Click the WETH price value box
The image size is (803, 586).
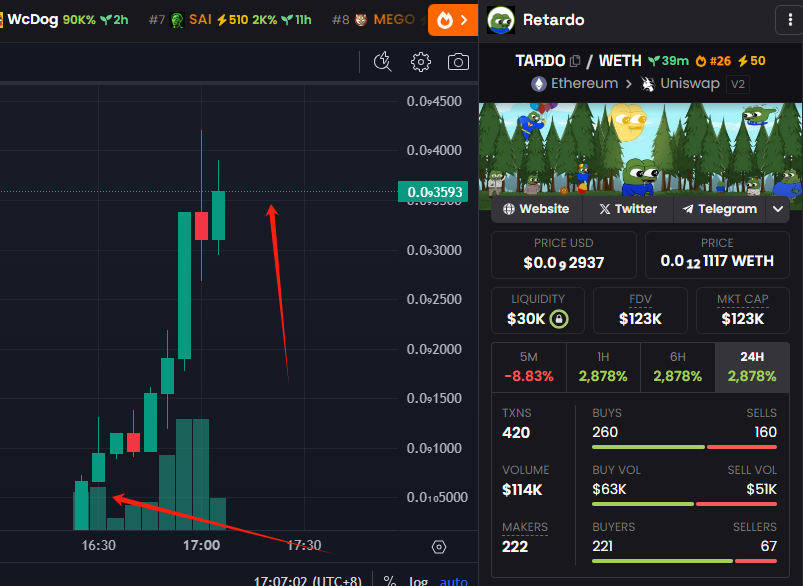[x=717, y=255]
